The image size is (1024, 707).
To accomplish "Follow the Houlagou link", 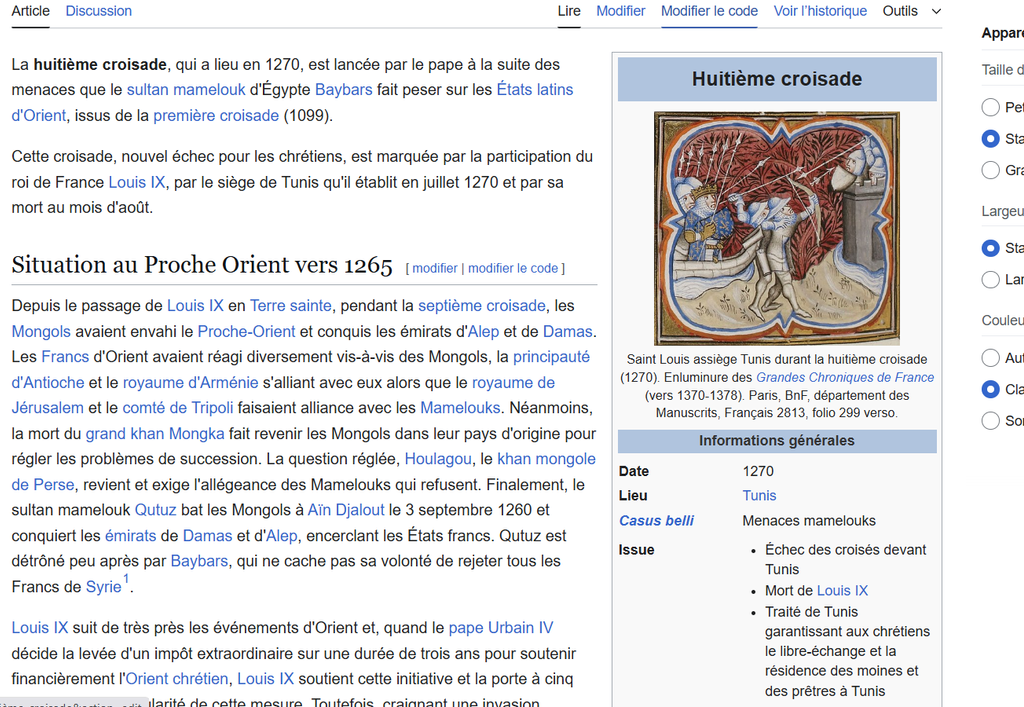I will click(438, 459).
